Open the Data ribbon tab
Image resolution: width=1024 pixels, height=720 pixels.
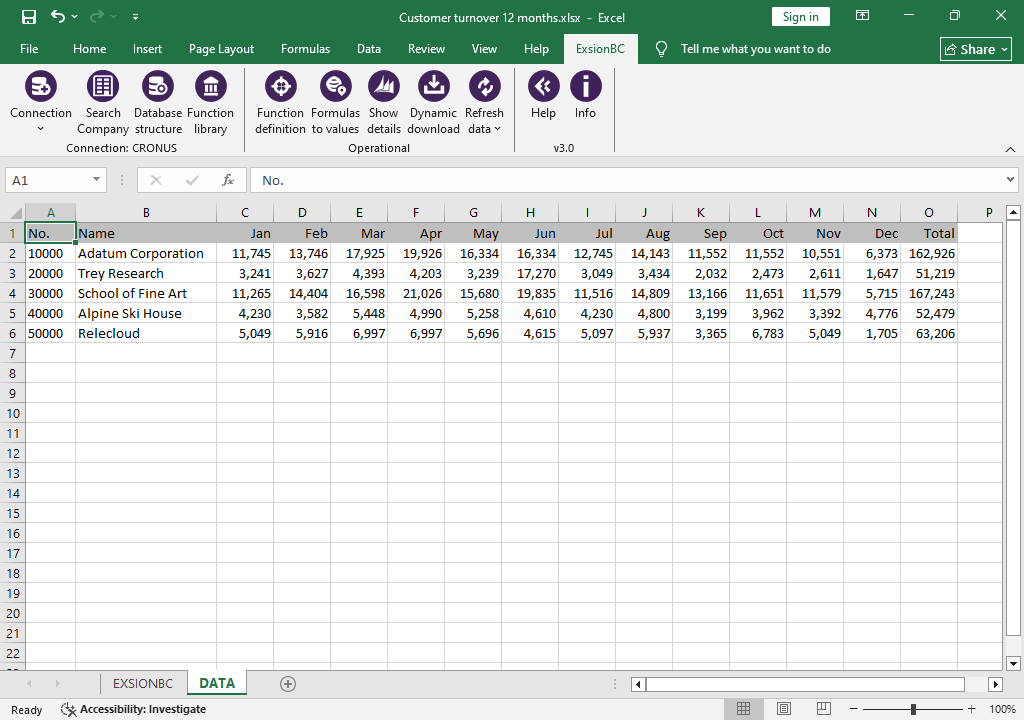tap(368, 49)
